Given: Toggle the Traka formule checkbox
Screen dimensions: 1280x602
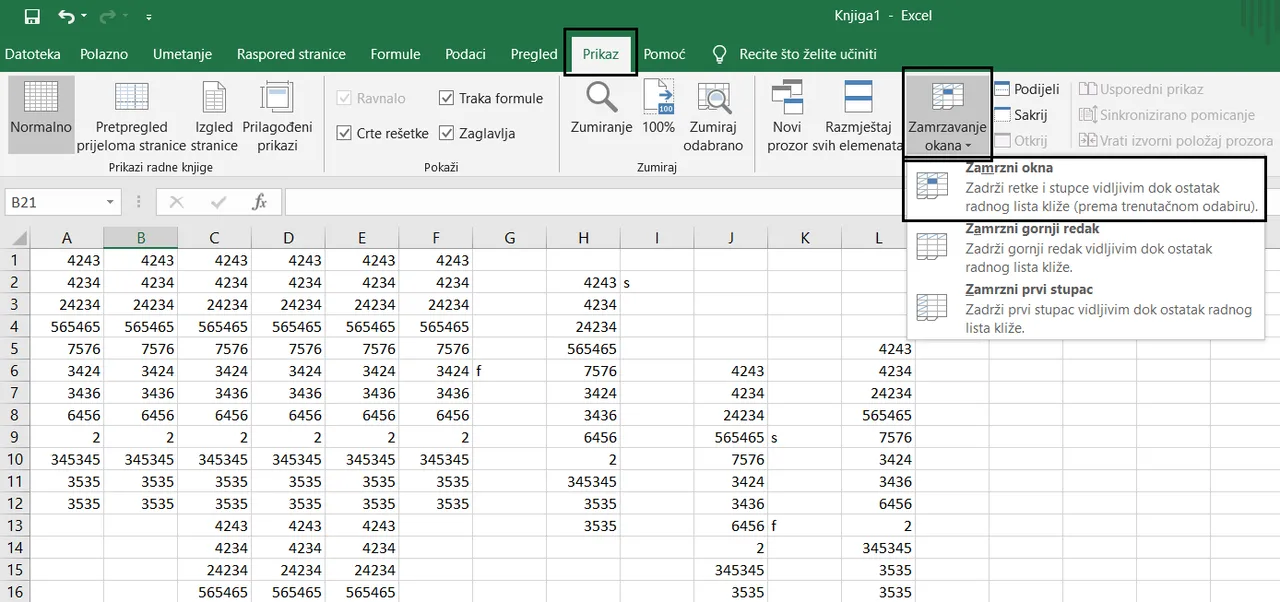Looking at the screenshot, I should pyautogui.click(x=447, y=98).
